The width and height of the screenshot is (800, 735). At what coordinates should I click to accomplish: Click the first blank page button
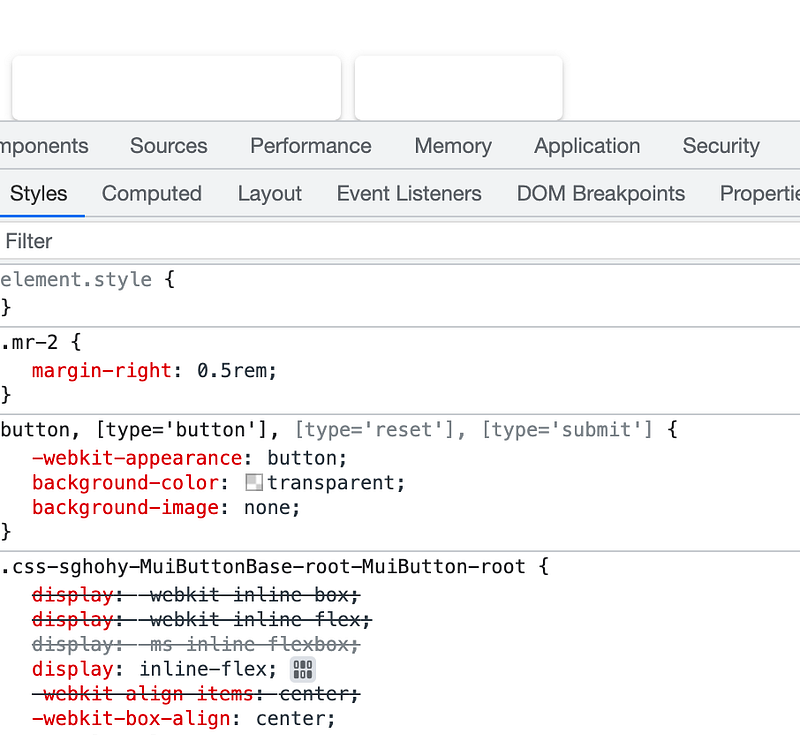pyautogui.click(x=177, y=88)
